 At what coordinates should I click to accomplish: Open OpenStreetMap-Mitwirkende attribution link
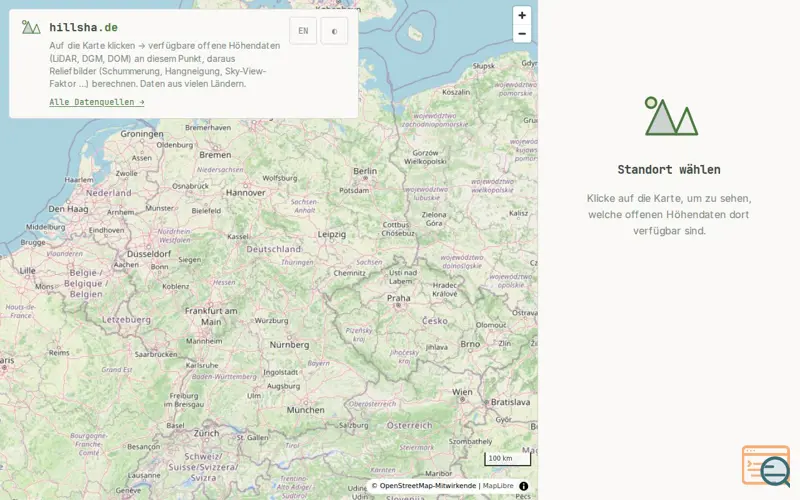428,486
